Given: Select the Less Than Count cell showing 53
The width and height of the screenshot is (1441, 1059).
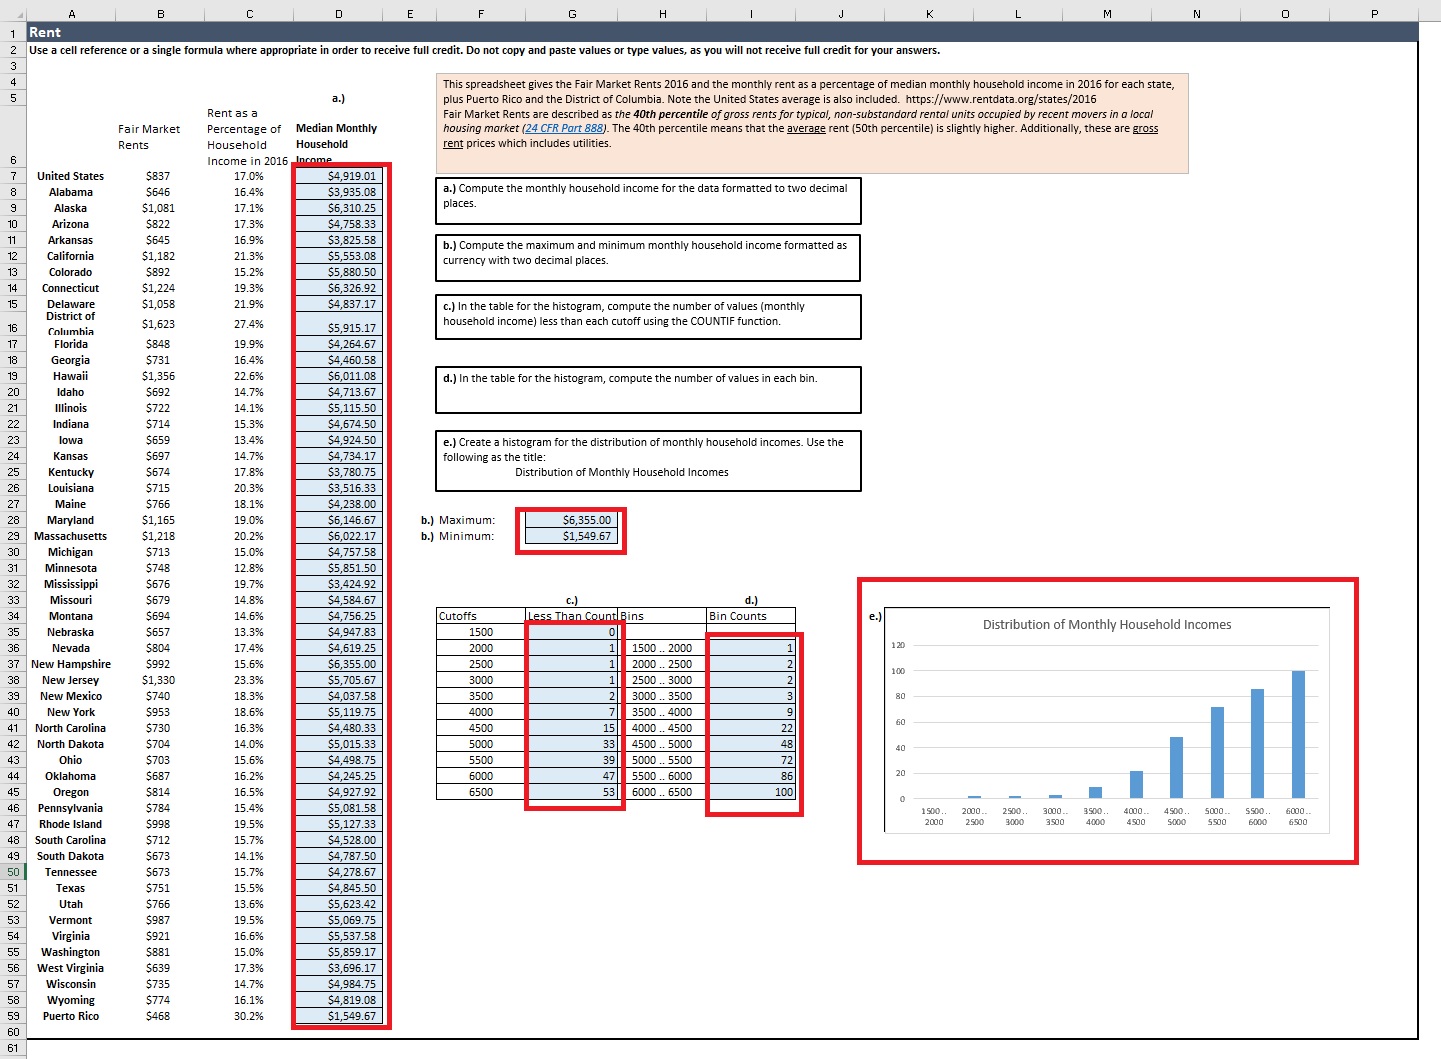Looking at the screenshot, I should [x=572, y=792].
